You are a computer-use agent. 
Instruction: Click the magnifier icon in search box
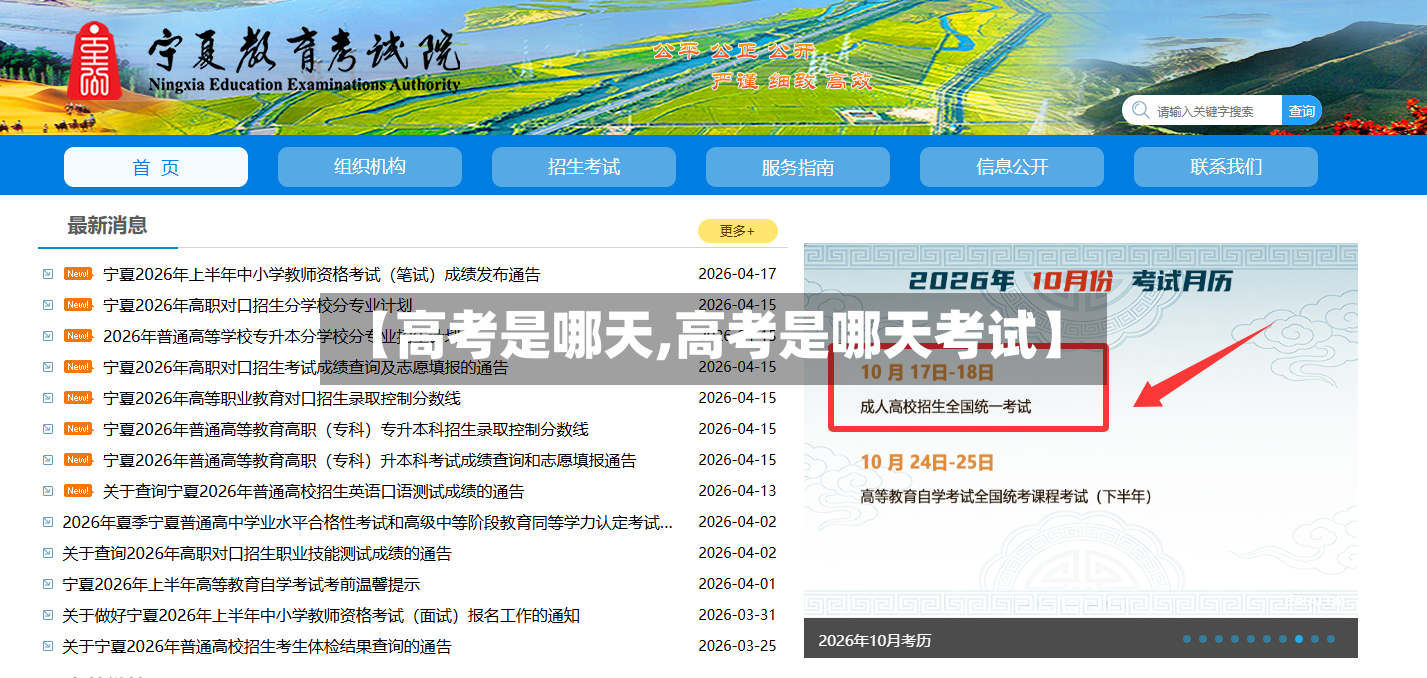pos(1140,110)
